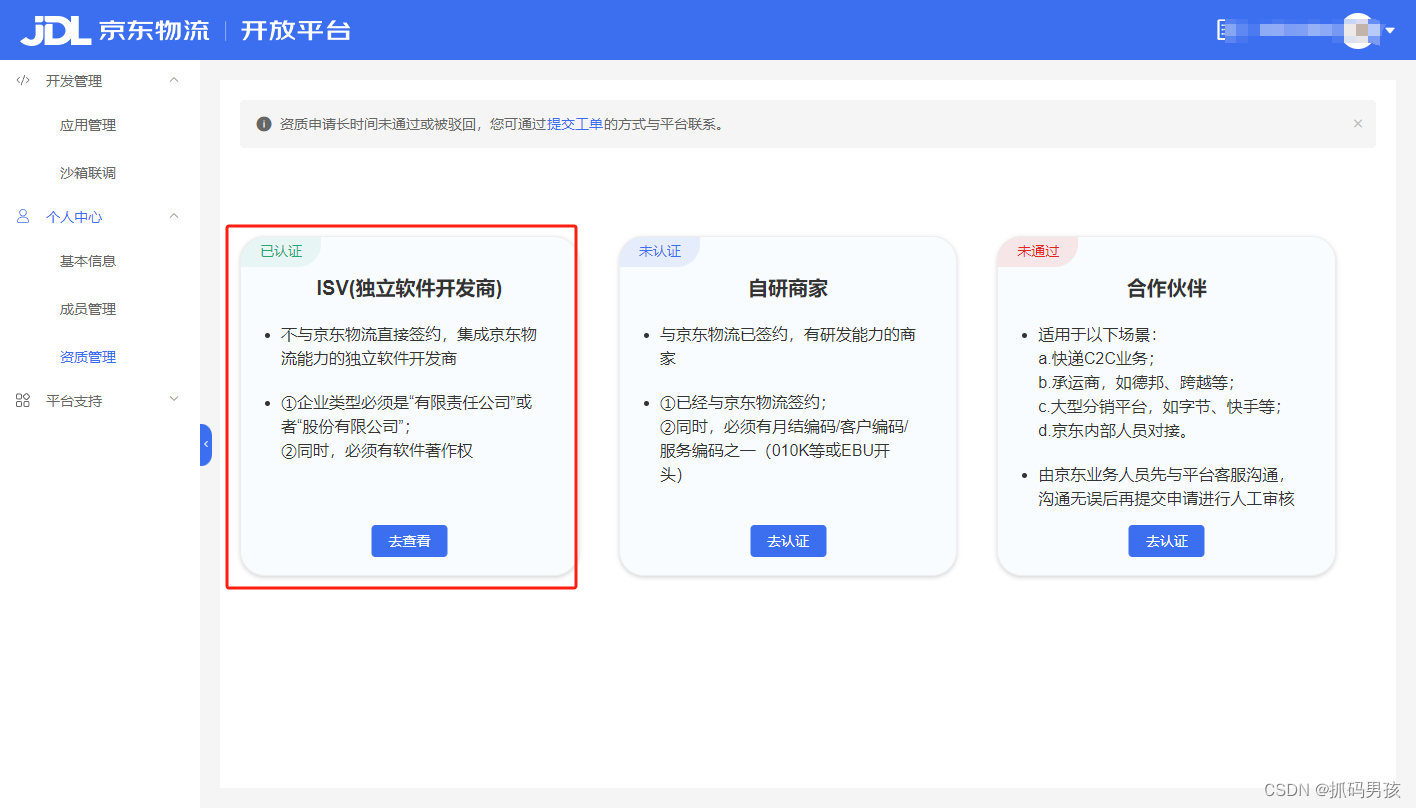Click the info icon in the notice banner
This screenshot has height=808, width=1416.
(x=262, y=124)
